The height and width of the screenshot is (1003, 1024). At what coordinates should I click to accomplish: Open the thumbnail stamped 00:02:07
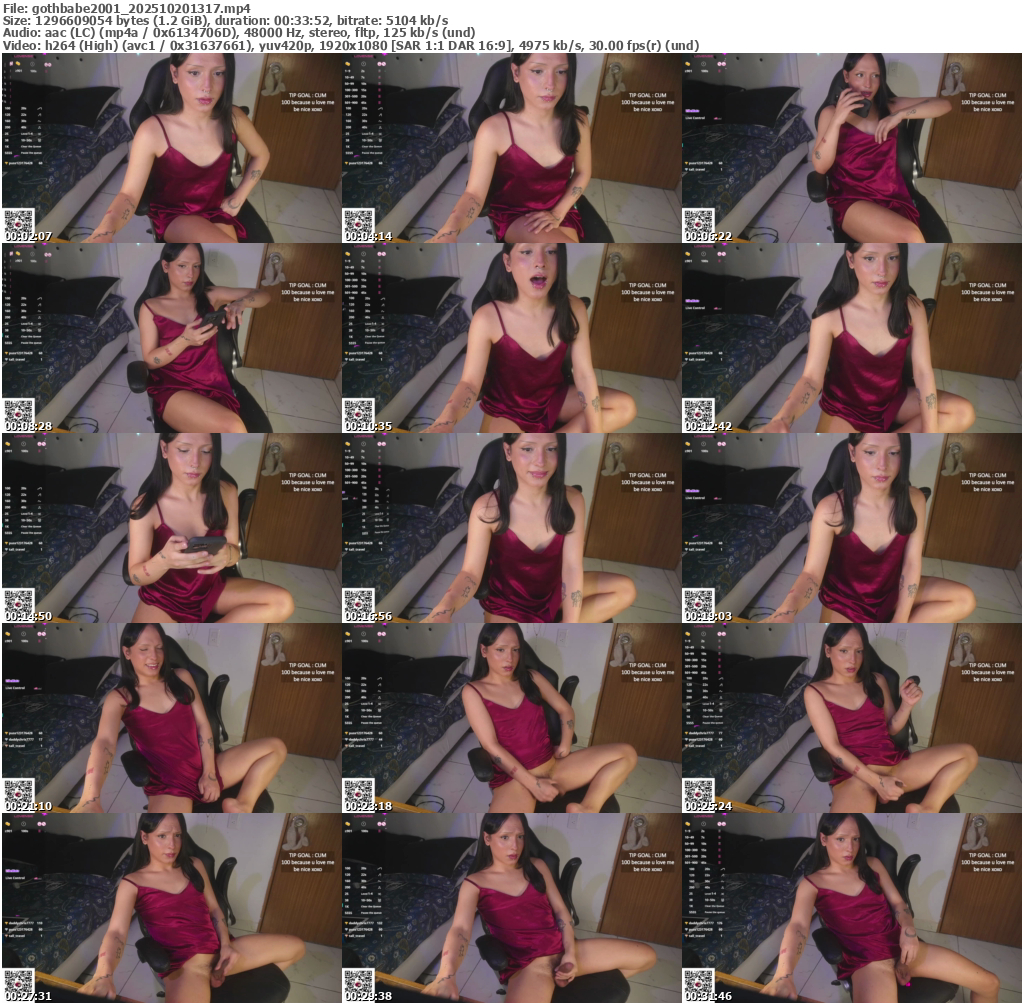172,148
